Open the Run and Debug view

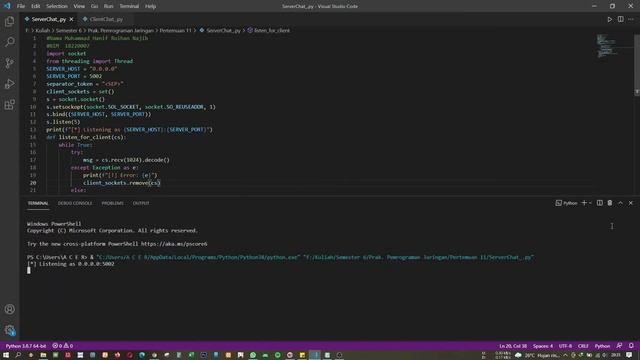tap(9, 84)
